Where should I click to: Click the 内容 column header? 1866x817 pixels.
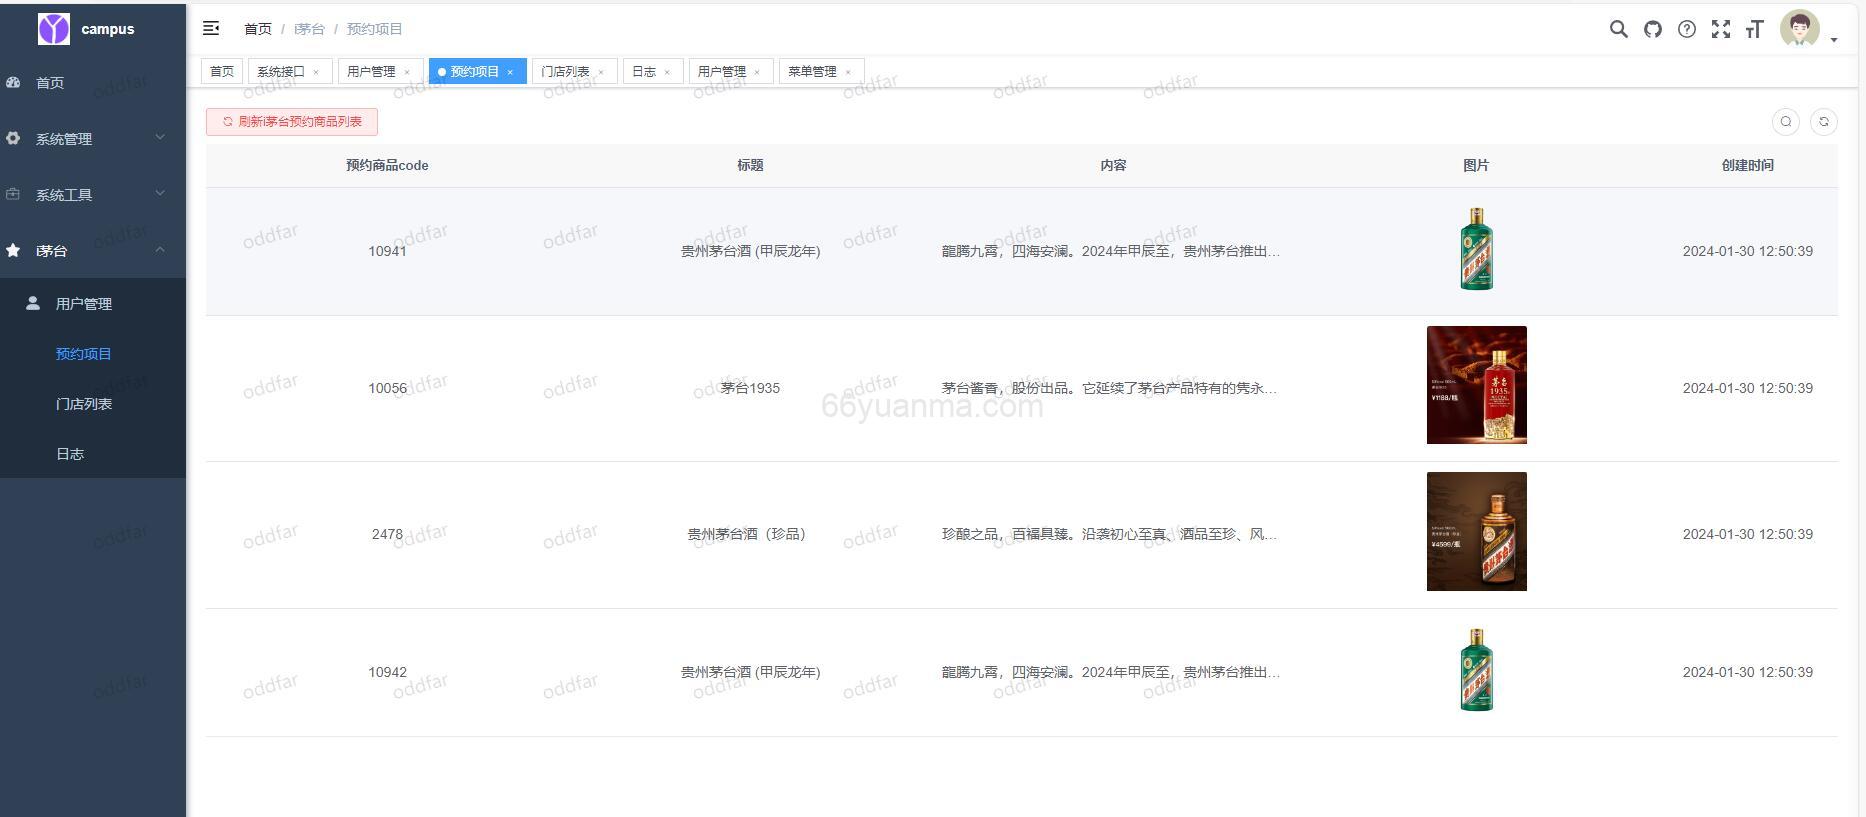[x=1113, y=165]
